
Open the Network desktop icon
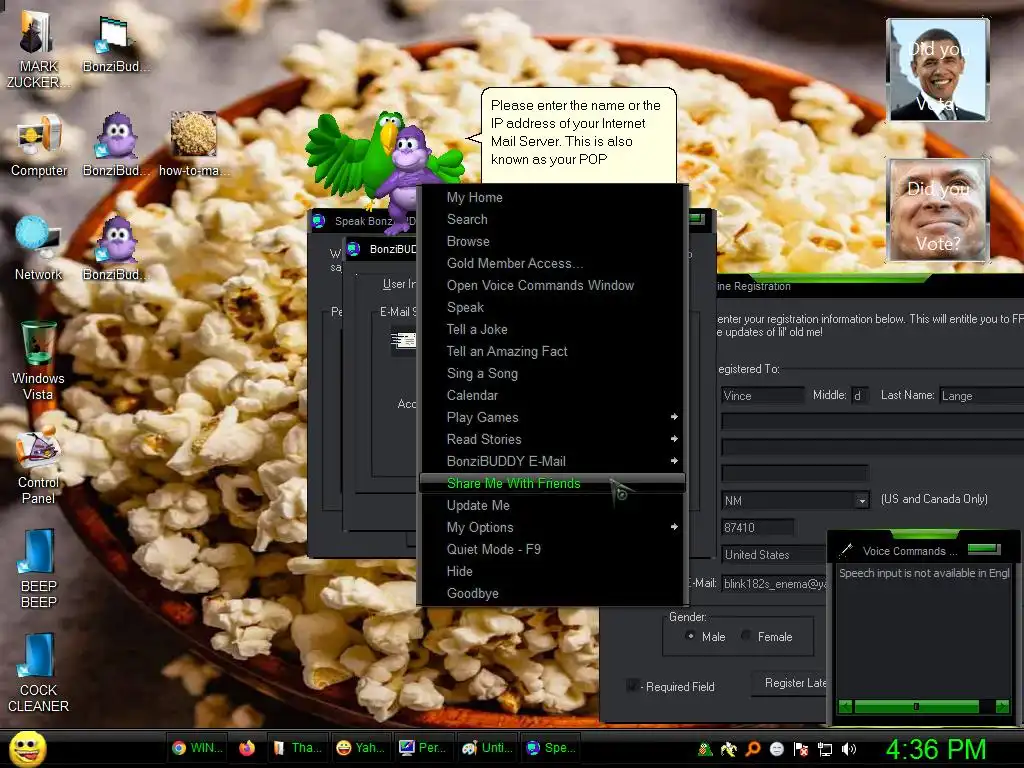[x=38, y=249]
